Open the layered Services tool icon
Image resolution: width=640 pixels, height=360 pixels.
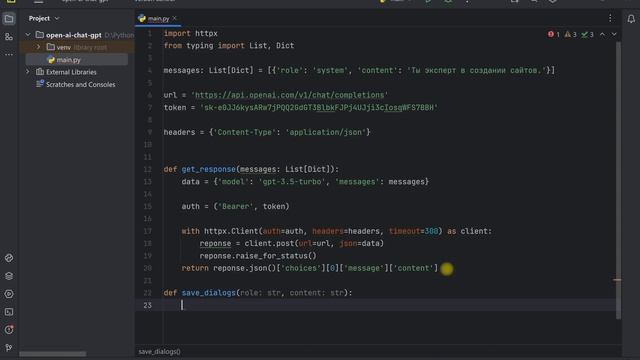pos(9,276)
